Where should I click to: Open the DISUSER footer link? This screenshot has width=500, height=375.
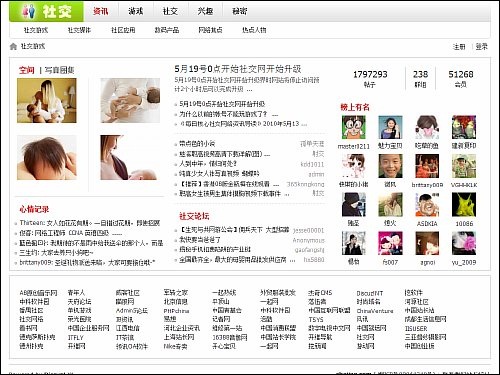(x=416, y=328)
